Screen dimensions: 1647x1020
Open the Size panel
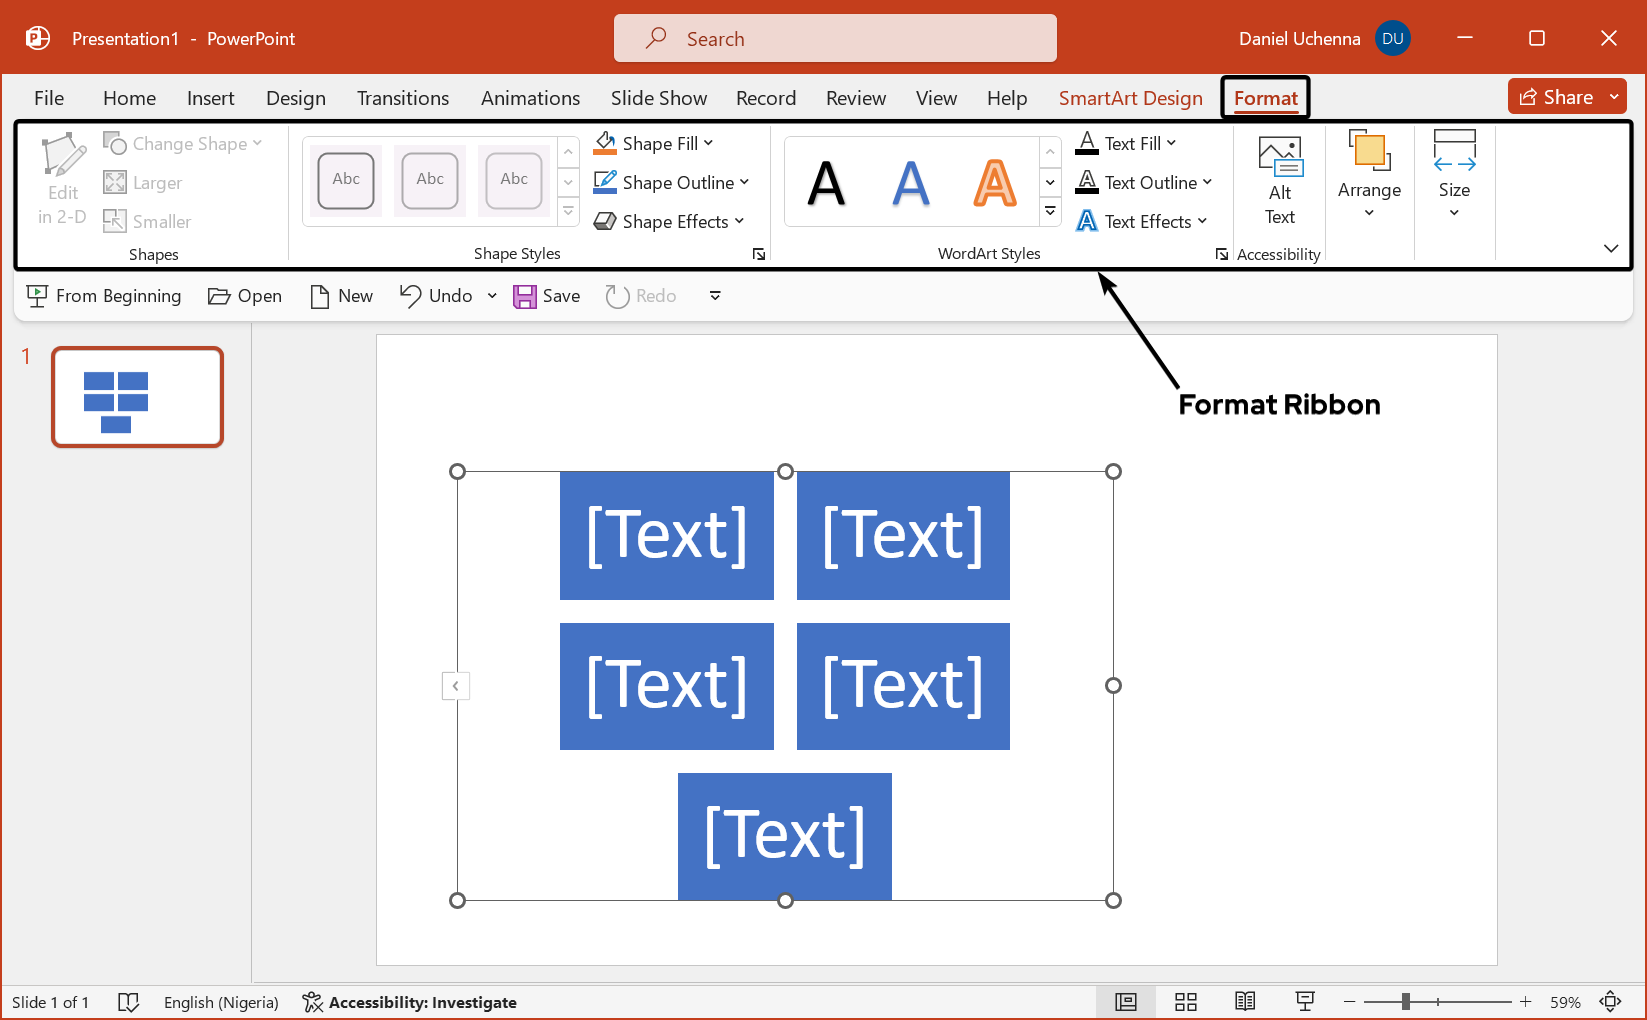tap(1454, 180)
